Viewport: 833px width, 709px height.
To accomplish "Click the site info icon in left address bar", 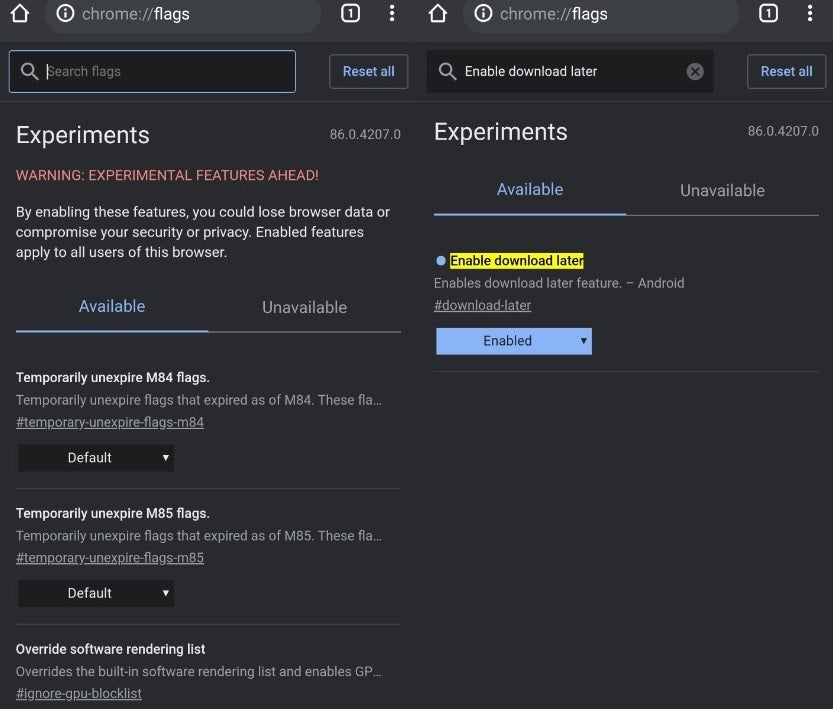I will [65, 13].
